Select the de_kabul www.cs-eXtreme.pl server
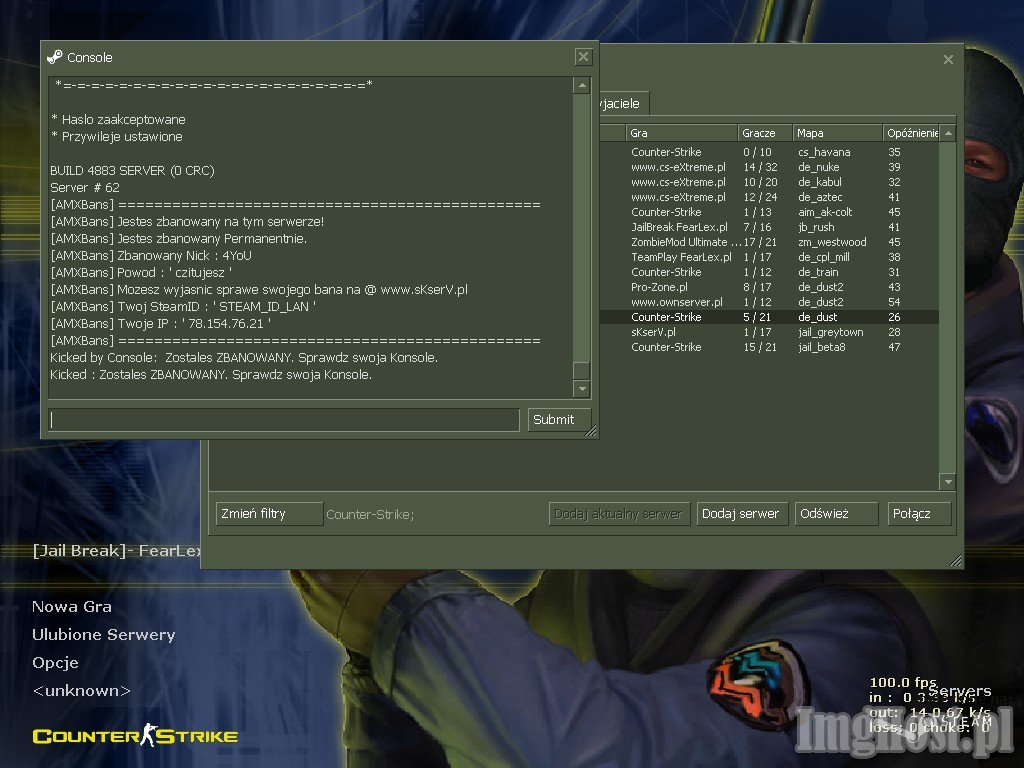Screen dimensions: 1024x768 [x=769, y=182]
